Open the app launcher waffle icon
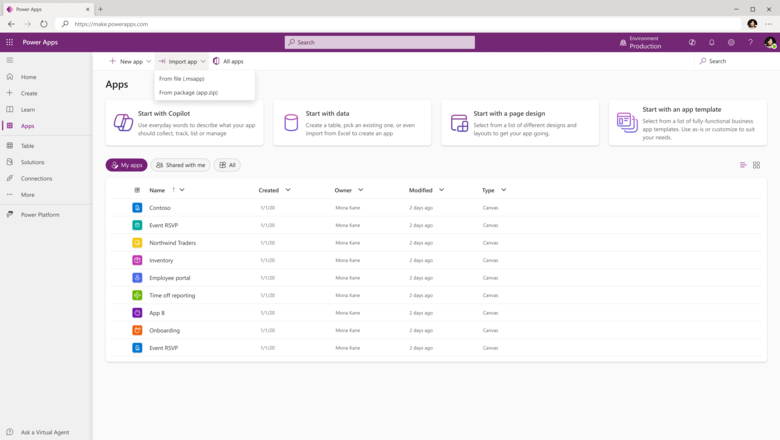Image resolution: width=780 pixels, height=440 pixels. (x=9, y=42)
